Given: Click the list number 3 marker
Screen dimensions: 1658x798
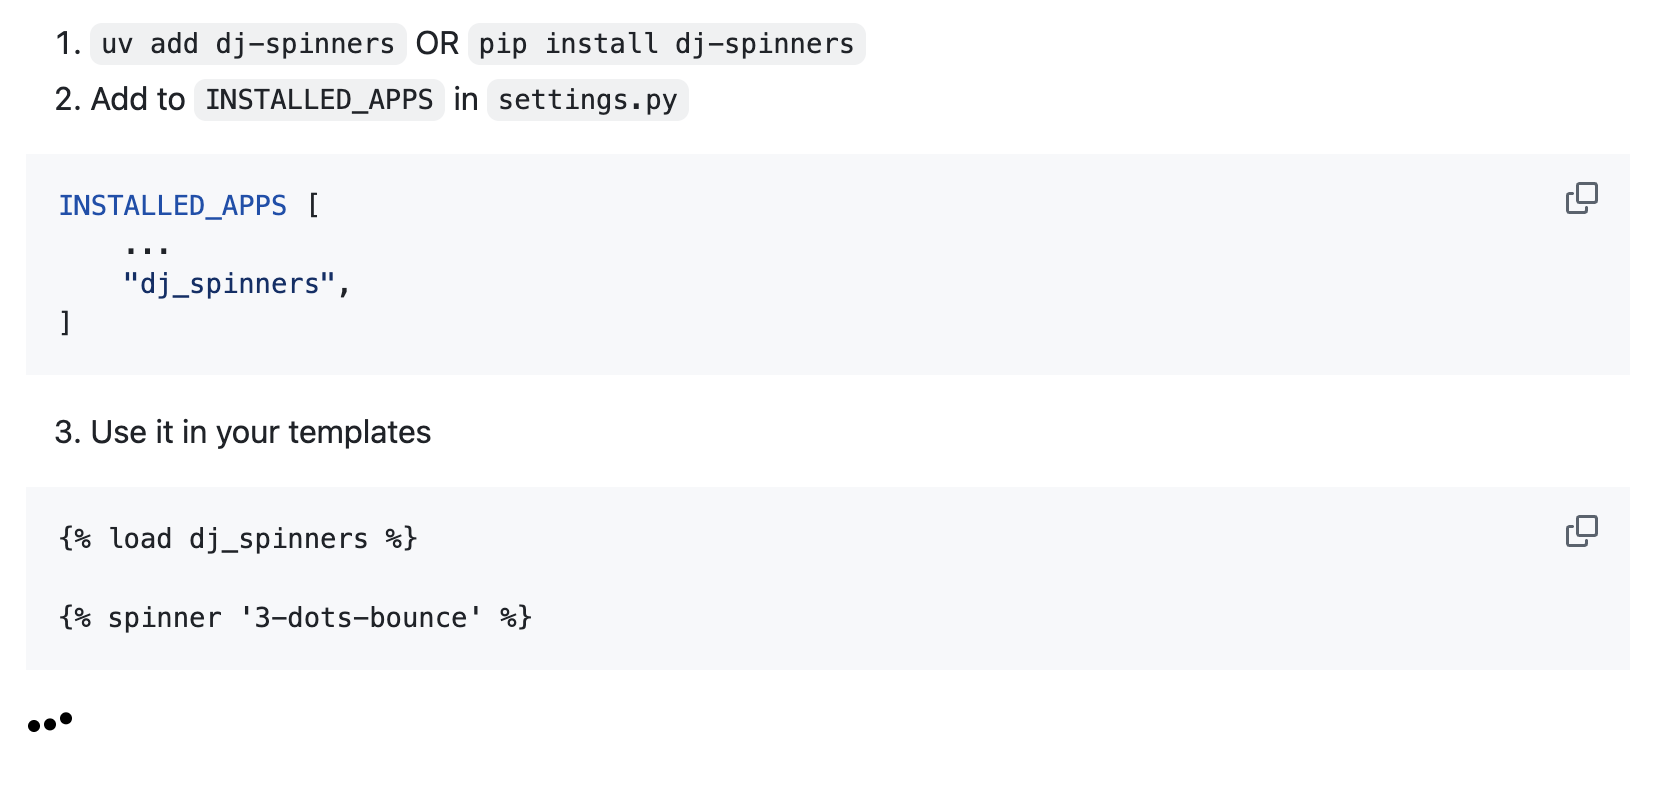Looking at the screenshot, I should tap(67, 432).
